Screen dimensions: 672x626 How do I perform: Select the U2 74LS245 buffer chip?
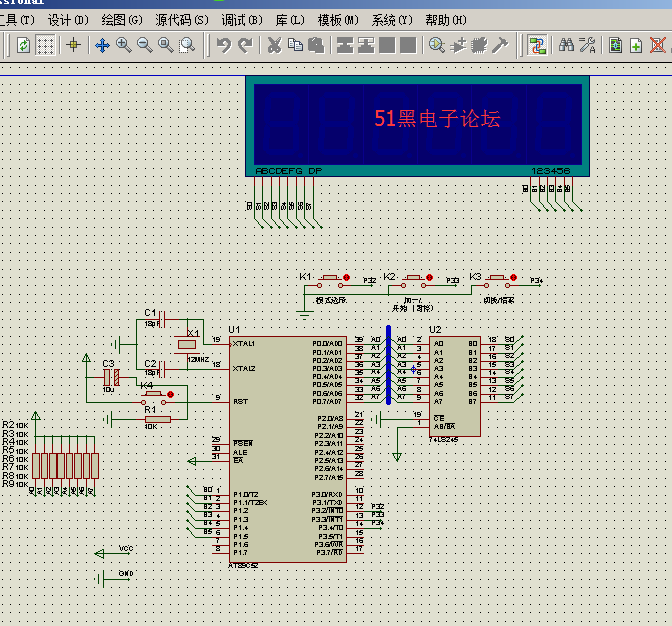[455, 386]
